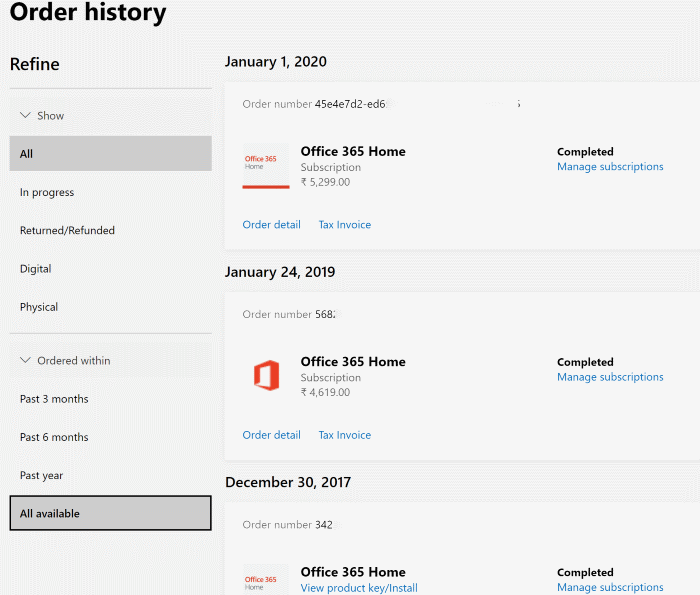Viewport: 700px width, 595px height.
Task: Open the Office 365 Home thumbnail for the December 30, 2017 order
Action: pos(266,579)
